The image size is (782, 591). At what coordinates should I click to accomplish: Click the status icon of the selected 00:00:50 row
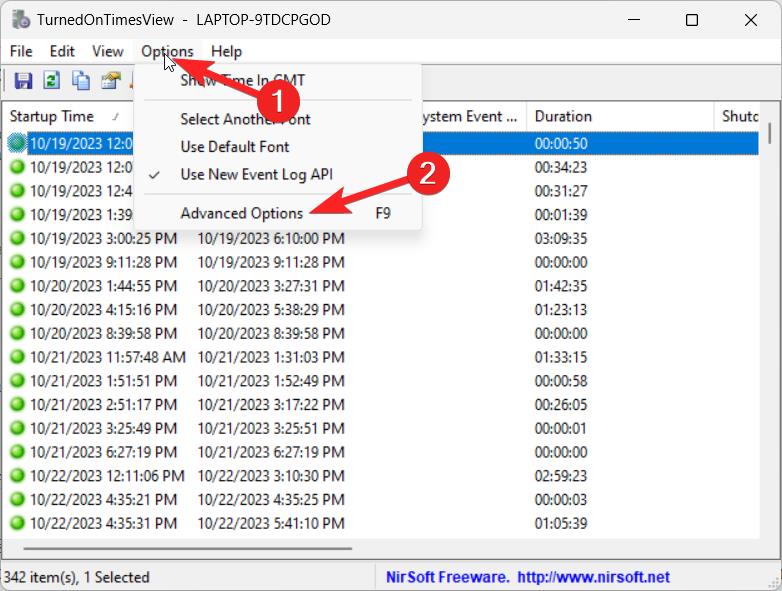(x=17, y=143)
